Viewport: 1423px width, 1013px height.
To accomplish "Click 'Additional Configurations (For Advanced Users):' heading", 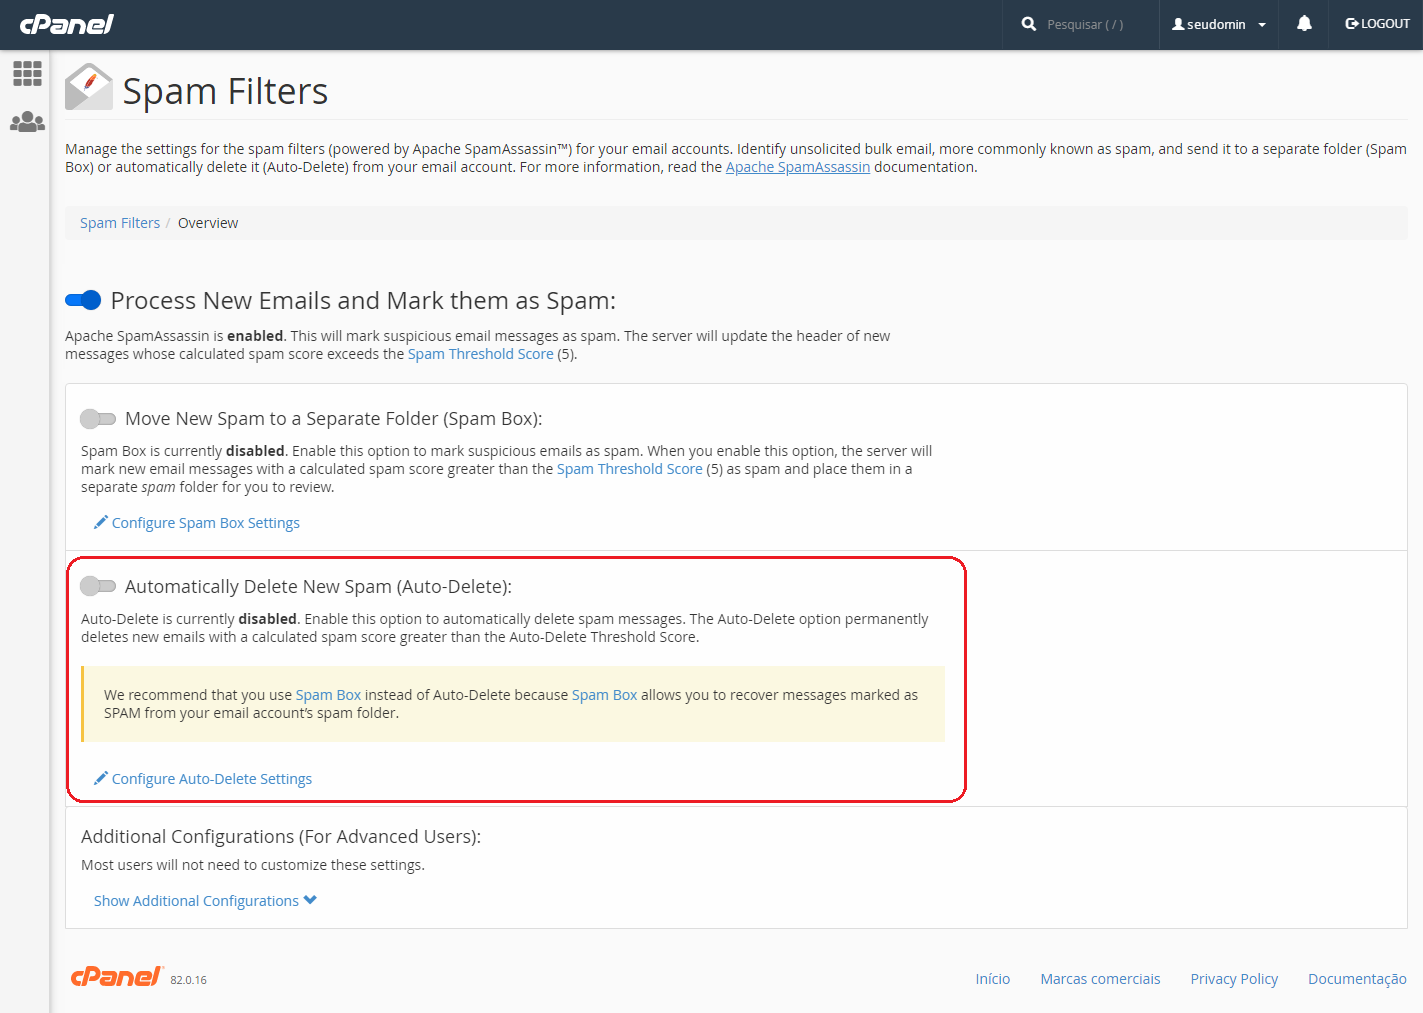I will click(x=281, y=836).
